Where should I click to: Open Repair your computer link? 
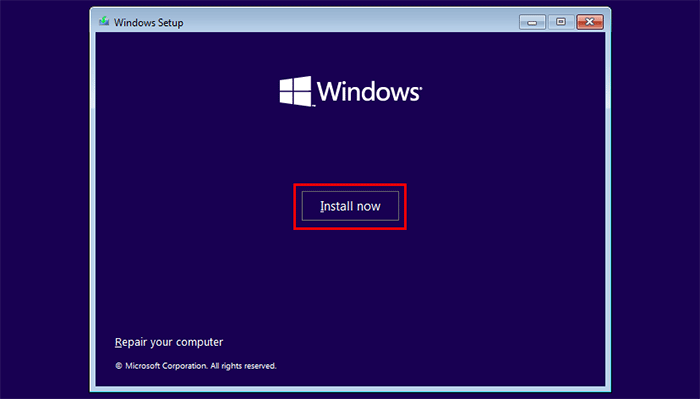click(x=169, y=342)
